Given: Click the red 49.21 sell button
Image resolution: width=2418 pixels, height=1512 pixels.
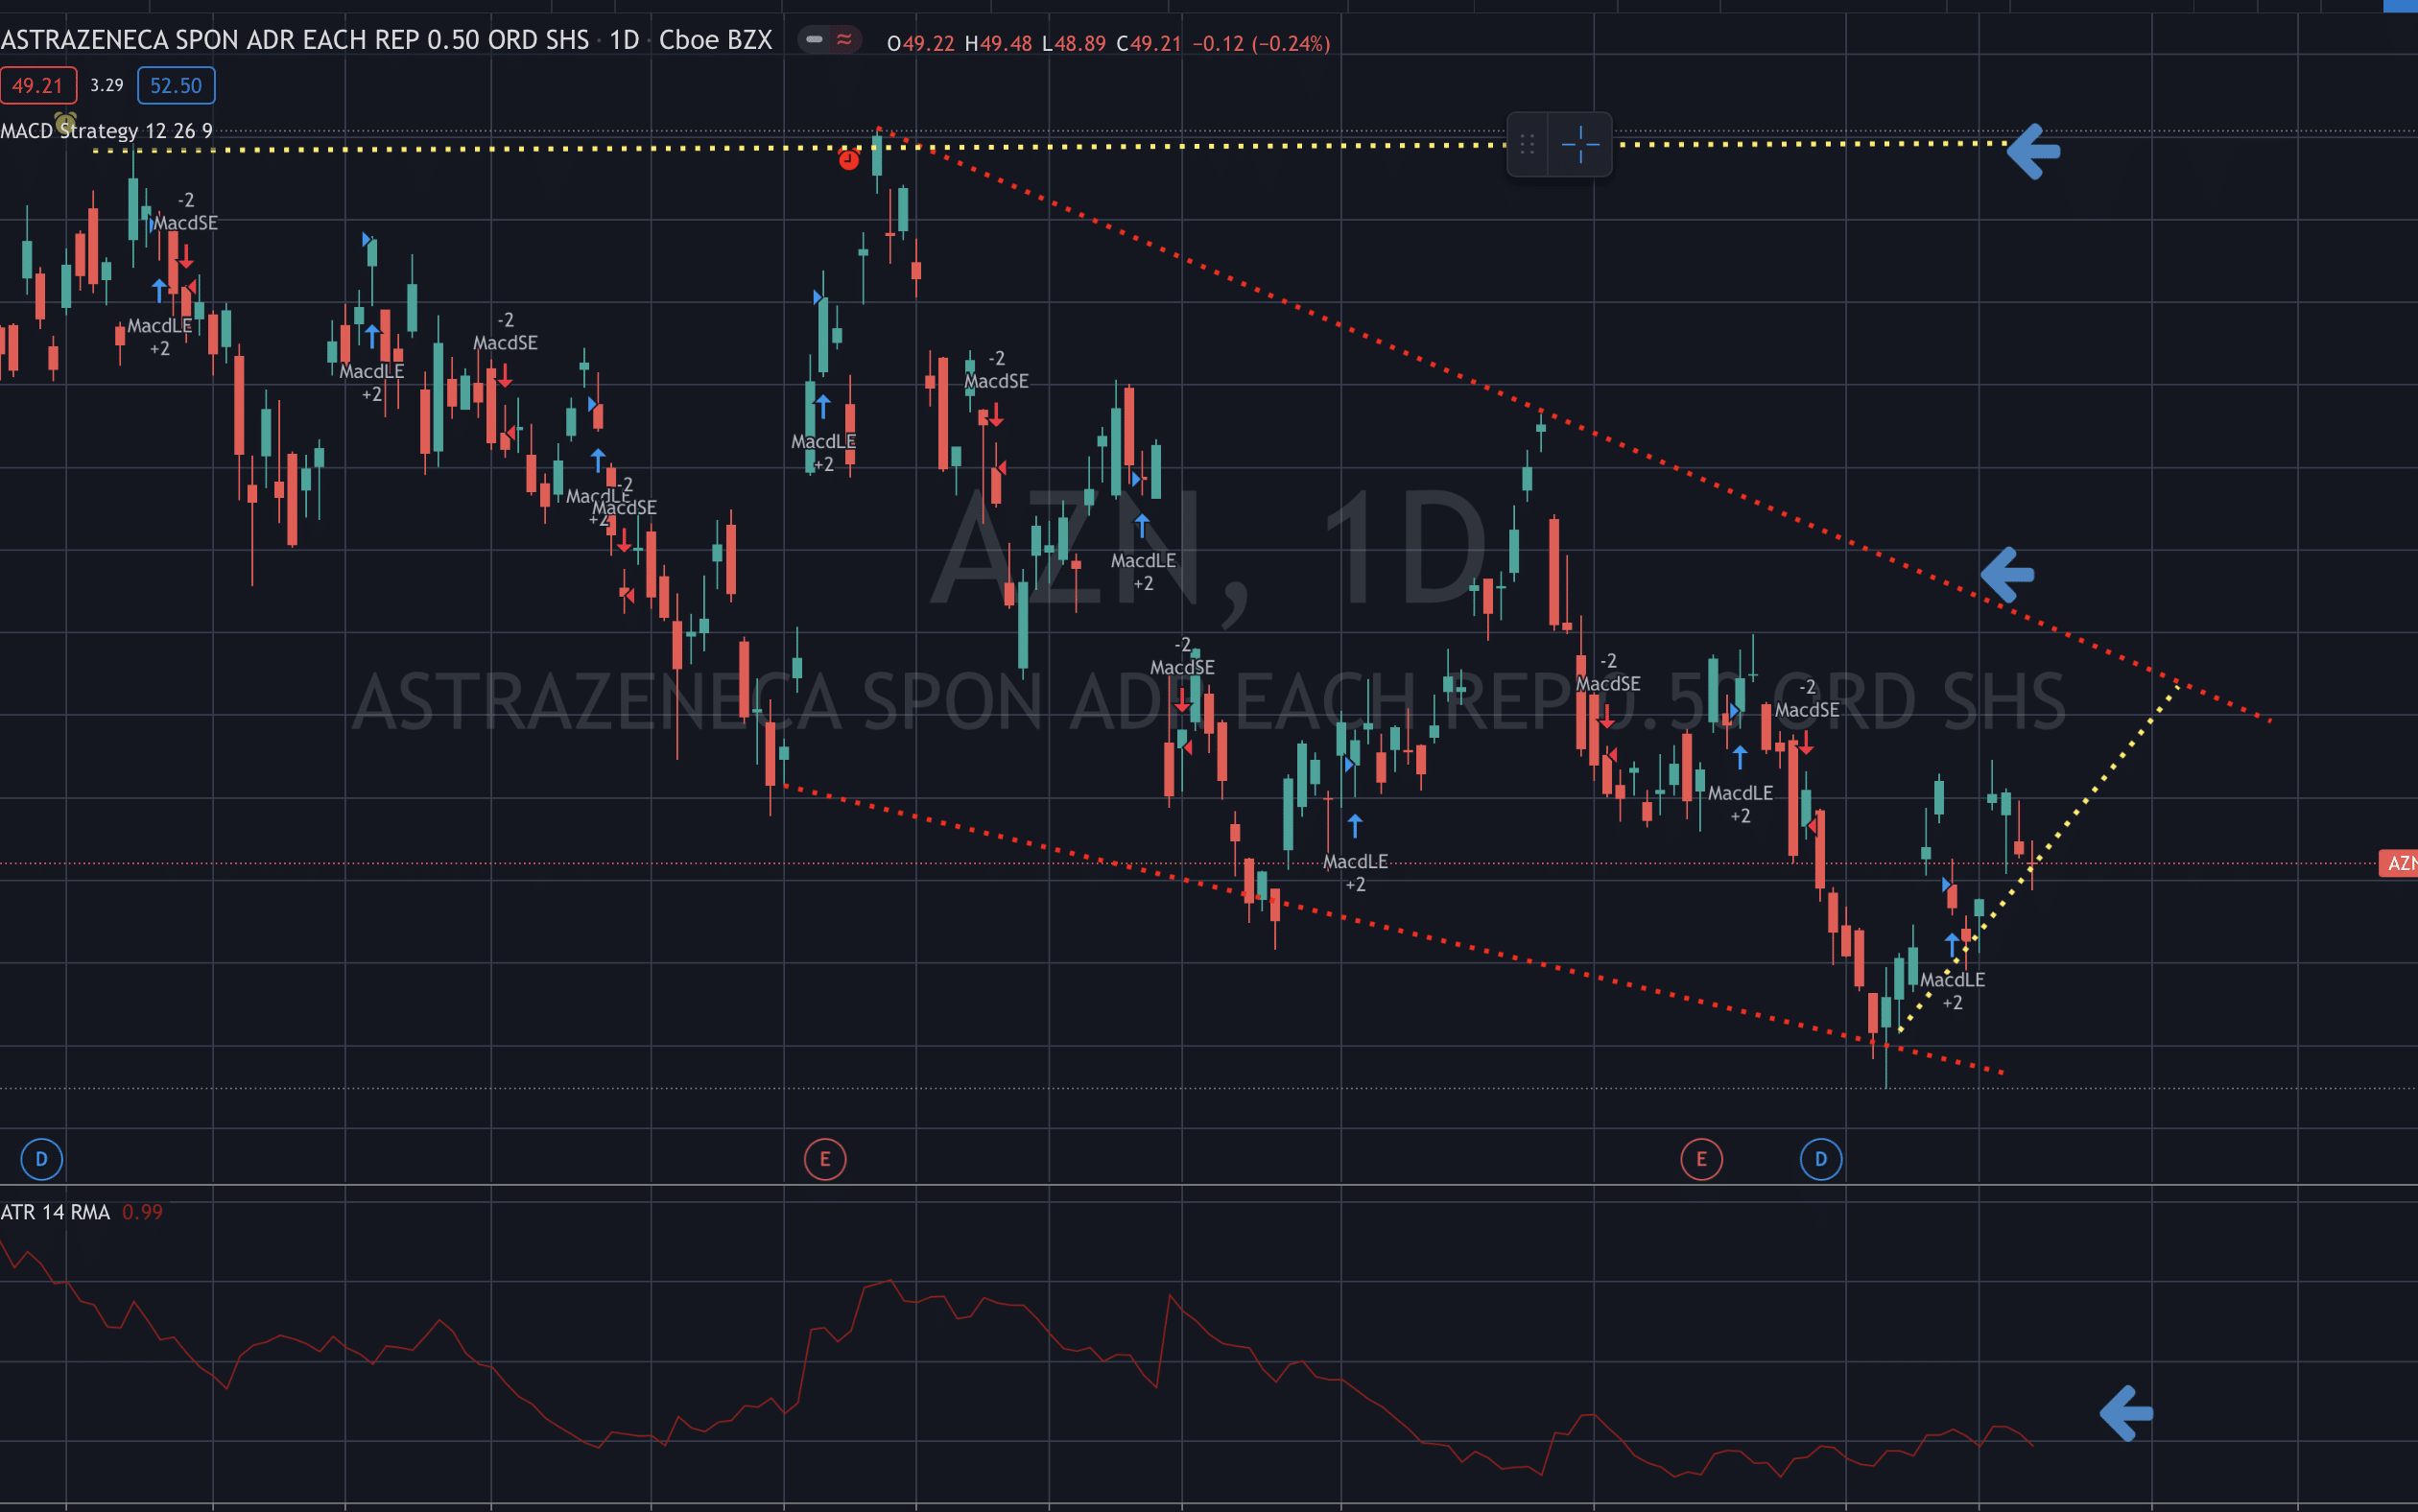Looking at the screenshot, I should (38, 85).
